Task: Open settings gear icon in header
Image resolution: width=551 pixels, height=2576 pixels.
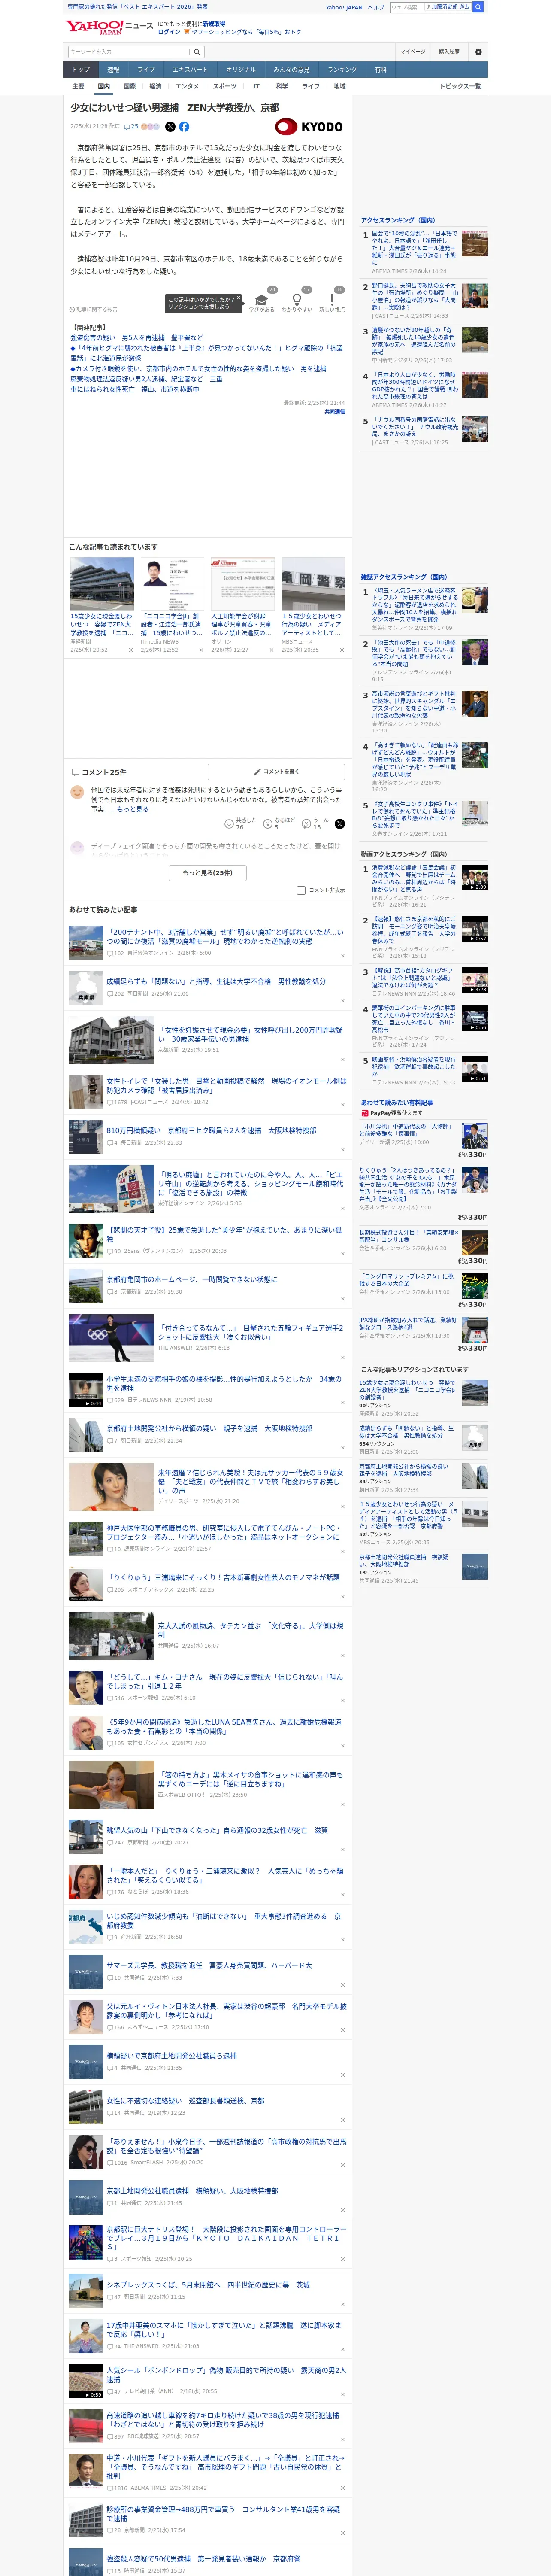Action: point(478,52)
